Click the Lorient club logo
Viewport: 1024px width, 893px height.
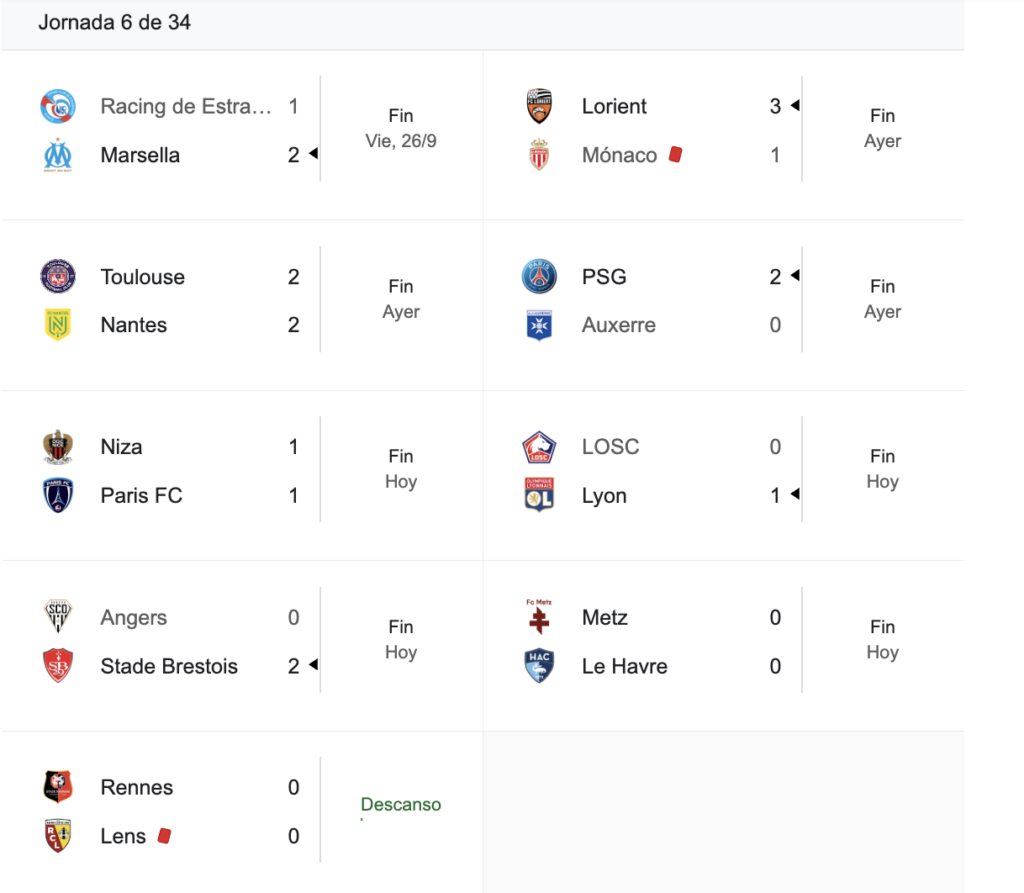[x=539, y=106]
